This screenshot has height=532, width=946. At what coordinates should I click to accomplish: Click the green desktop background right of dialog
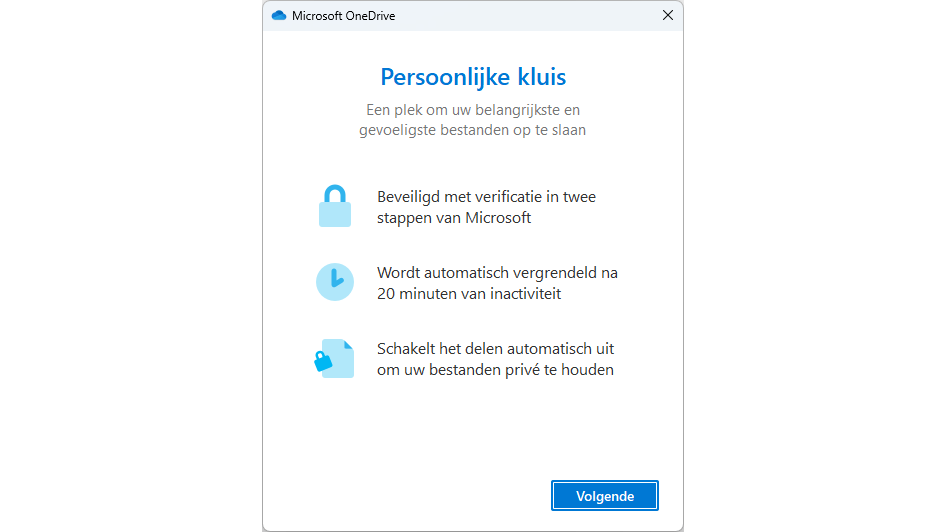pyautogui.click(x=815, y=266)
